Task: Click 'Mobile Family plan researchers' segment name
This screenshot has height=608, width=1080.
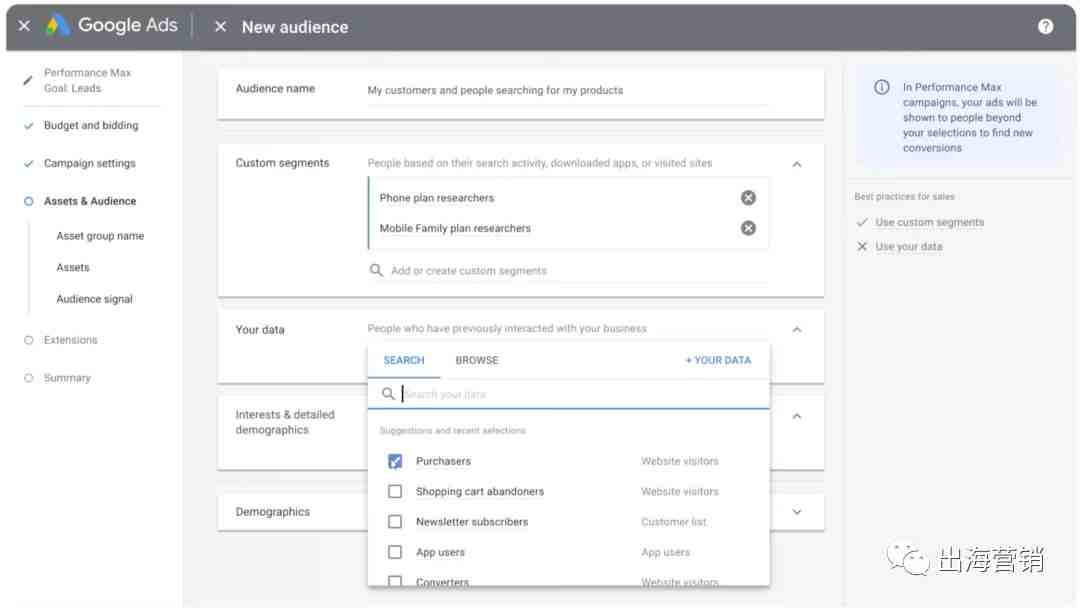Action: click(455, 228)
